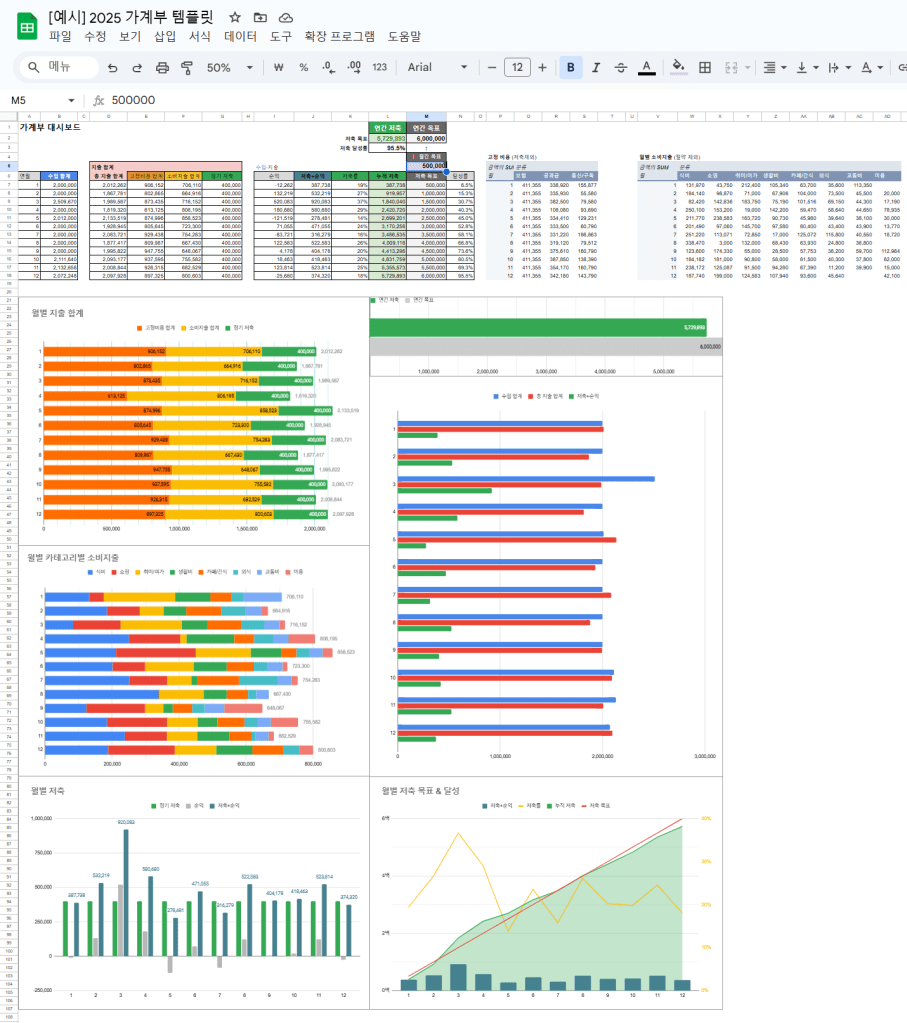Click the borders icon
907x1023 pixels.
pos(705,68)
